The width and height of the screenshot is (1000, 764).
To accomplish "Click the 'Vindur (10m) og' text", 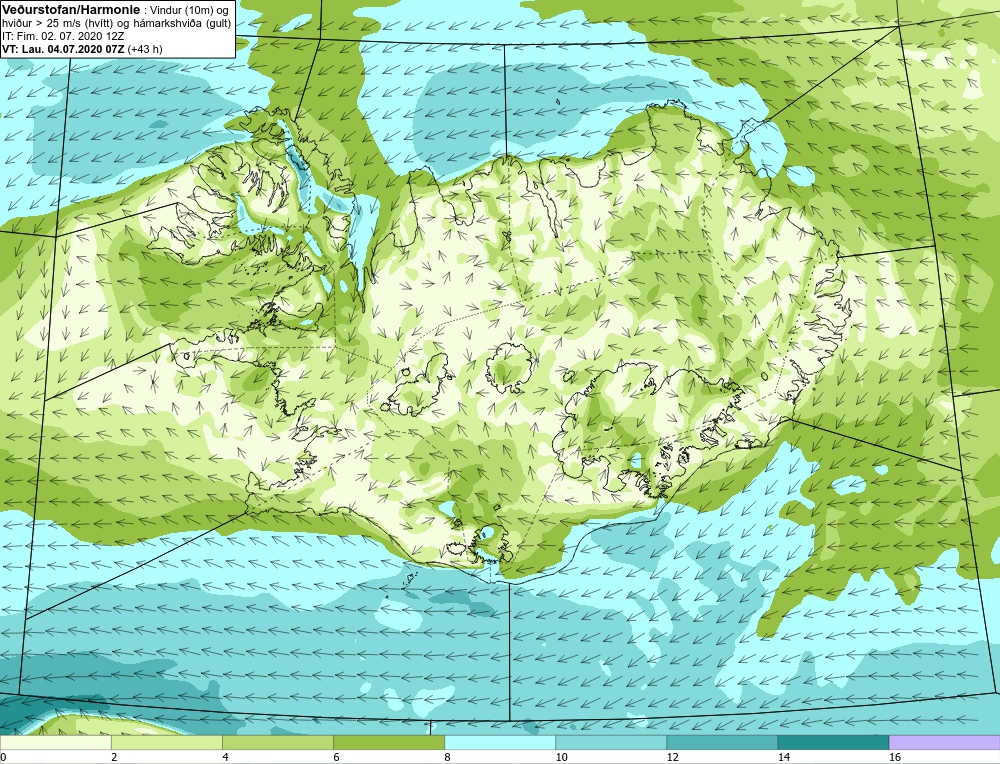I will 188,10.
